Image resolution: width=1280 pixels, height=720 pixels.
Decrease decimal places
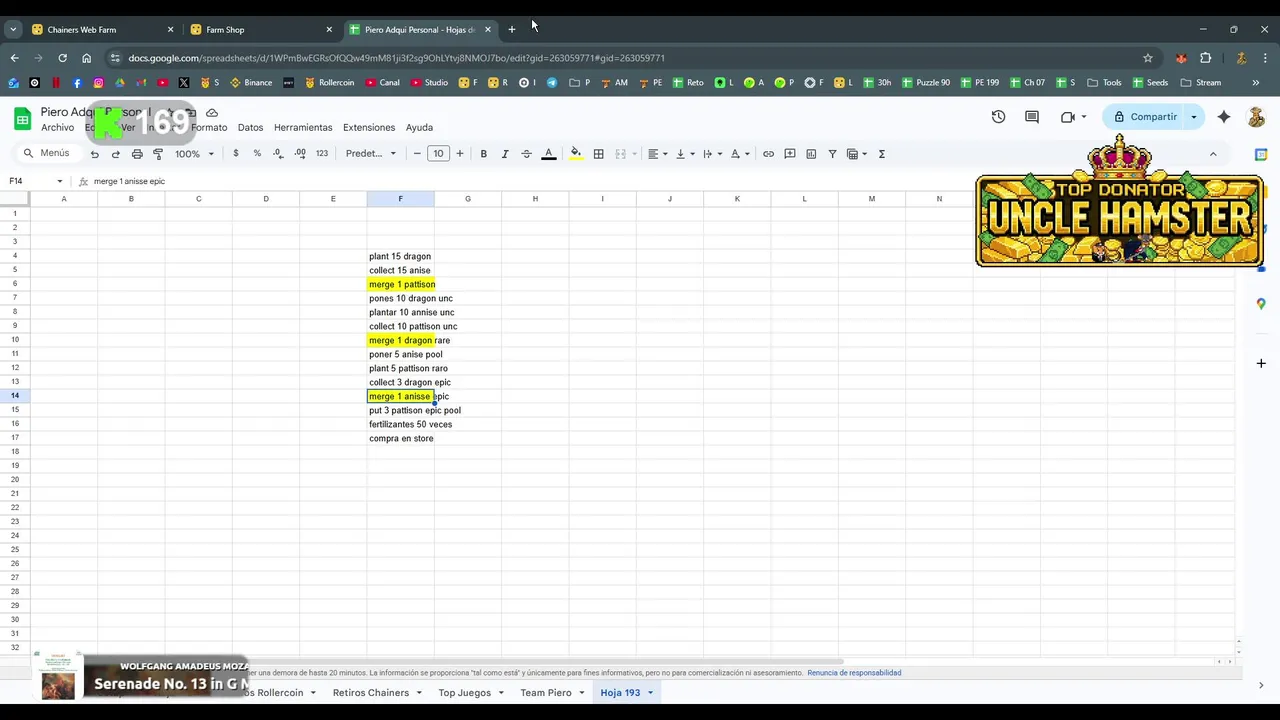(278, 154)
